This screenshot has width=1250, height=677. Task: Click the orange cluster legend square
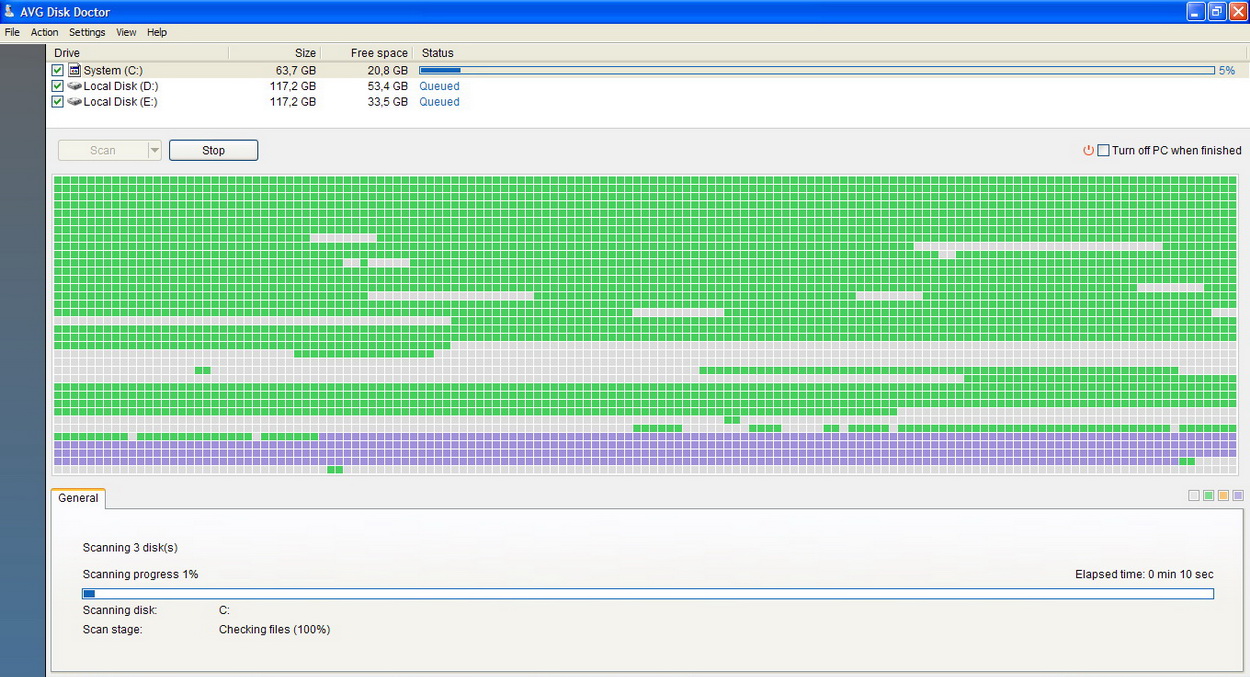[1223, 495]
